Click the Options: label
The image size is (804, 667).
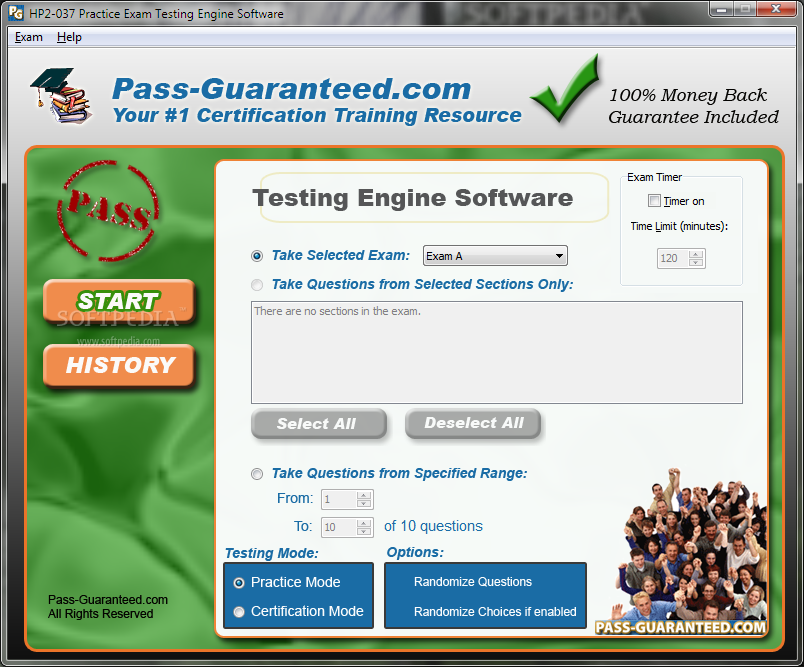click(415, 552)
